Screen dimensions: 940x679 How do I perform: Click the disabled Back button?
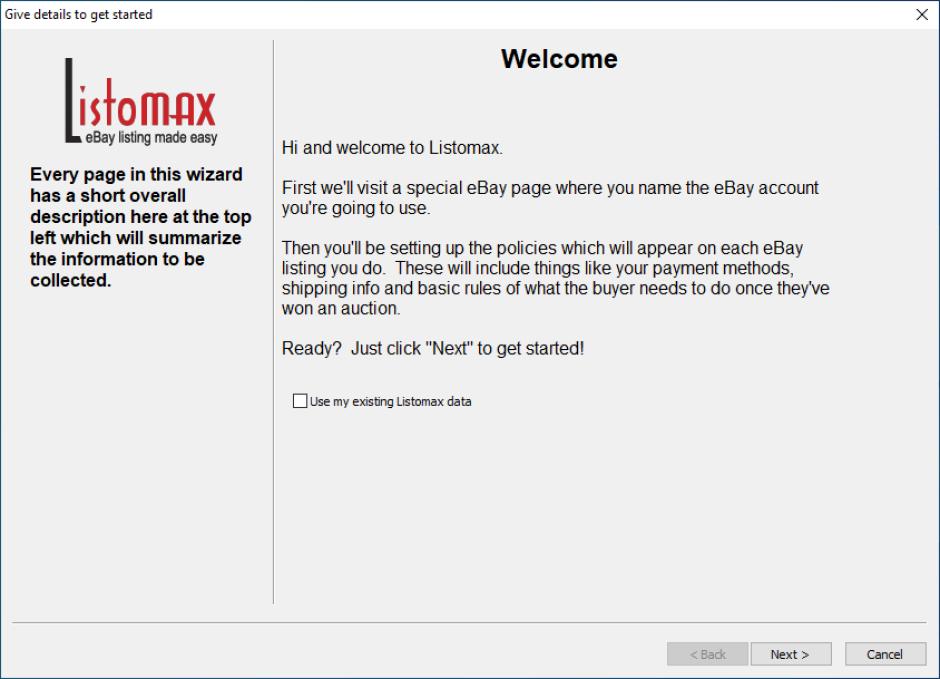(707, 654)
